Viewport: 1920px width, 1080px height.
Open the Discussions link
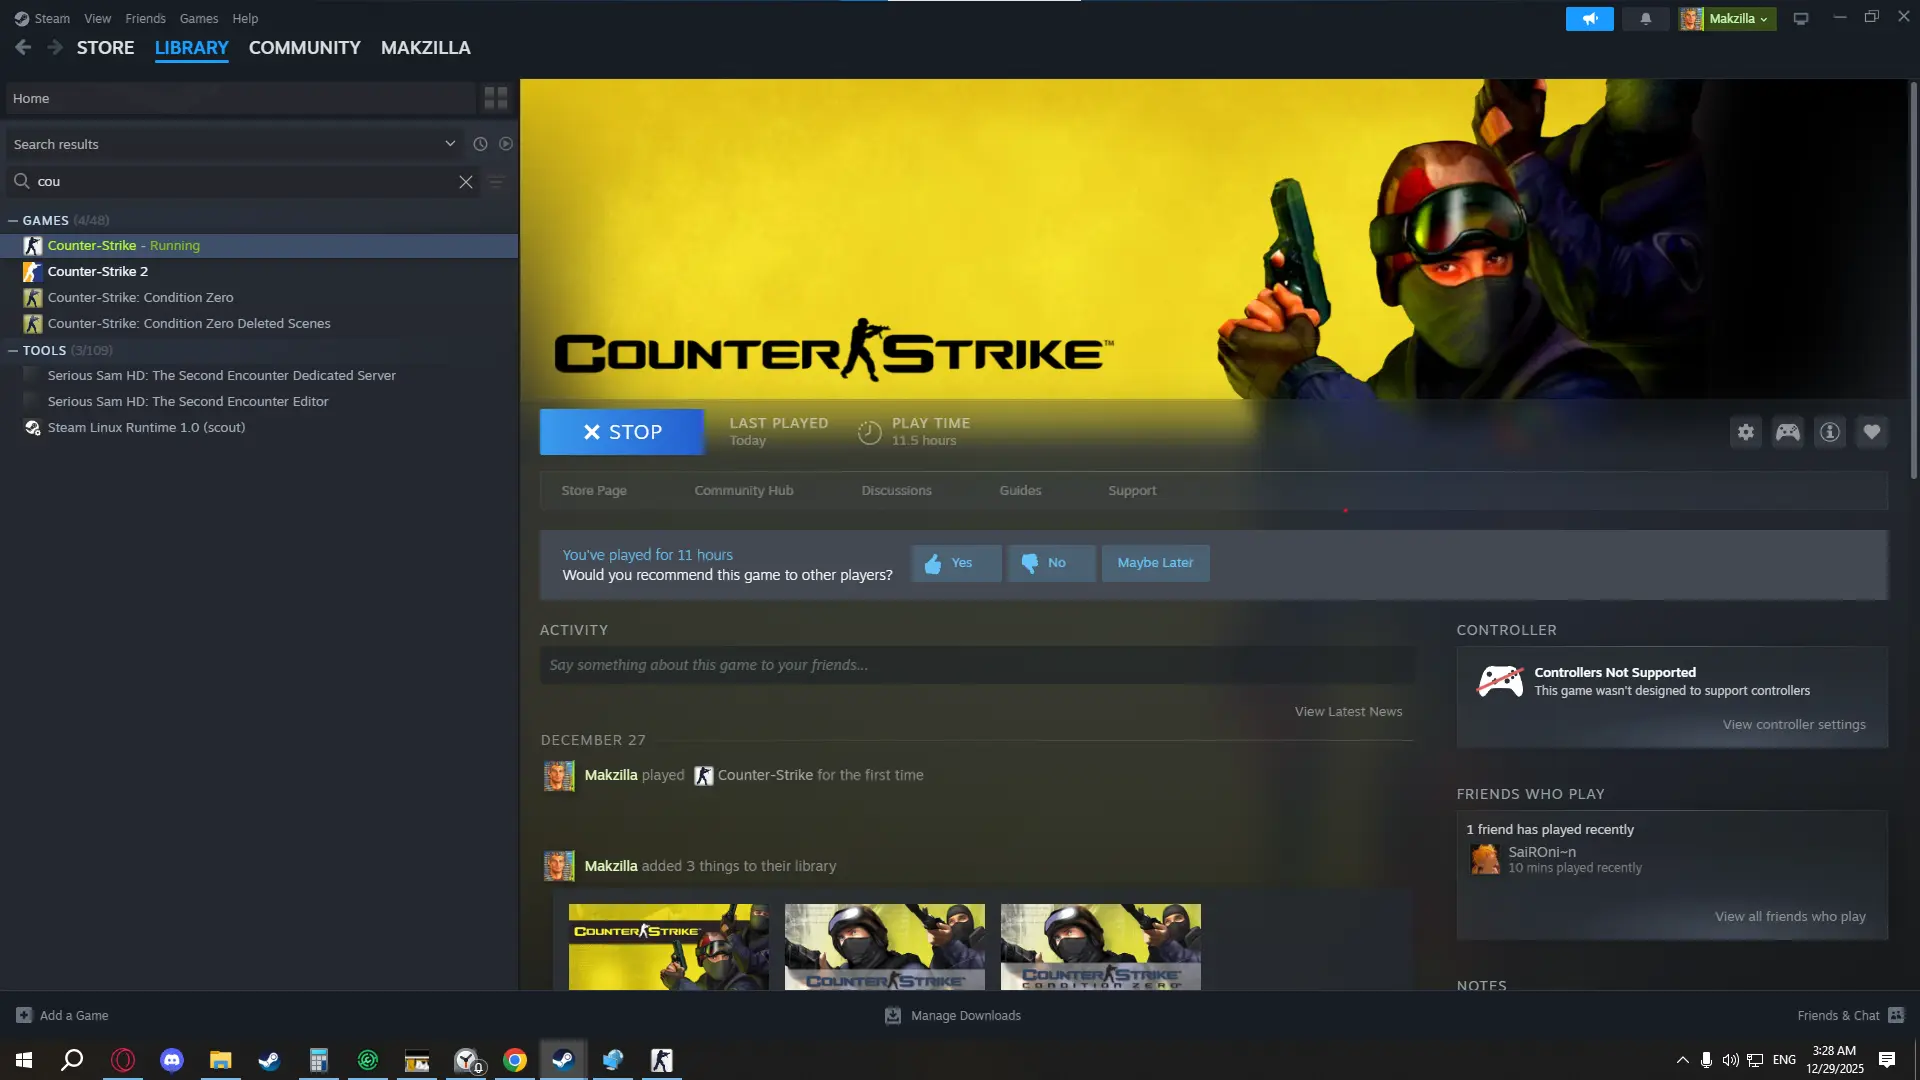point(896,491)
